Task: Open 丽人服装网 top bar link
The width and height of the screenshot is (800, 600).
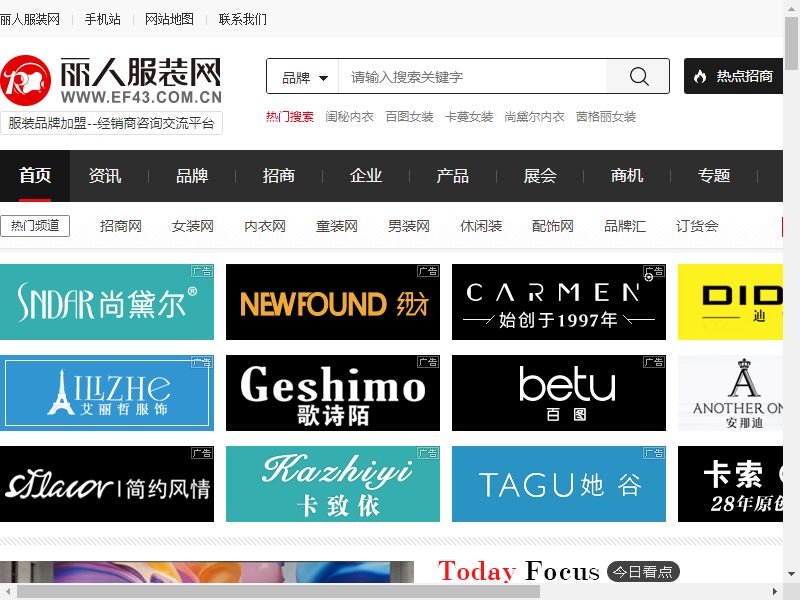Action: (x=30, y=19)
